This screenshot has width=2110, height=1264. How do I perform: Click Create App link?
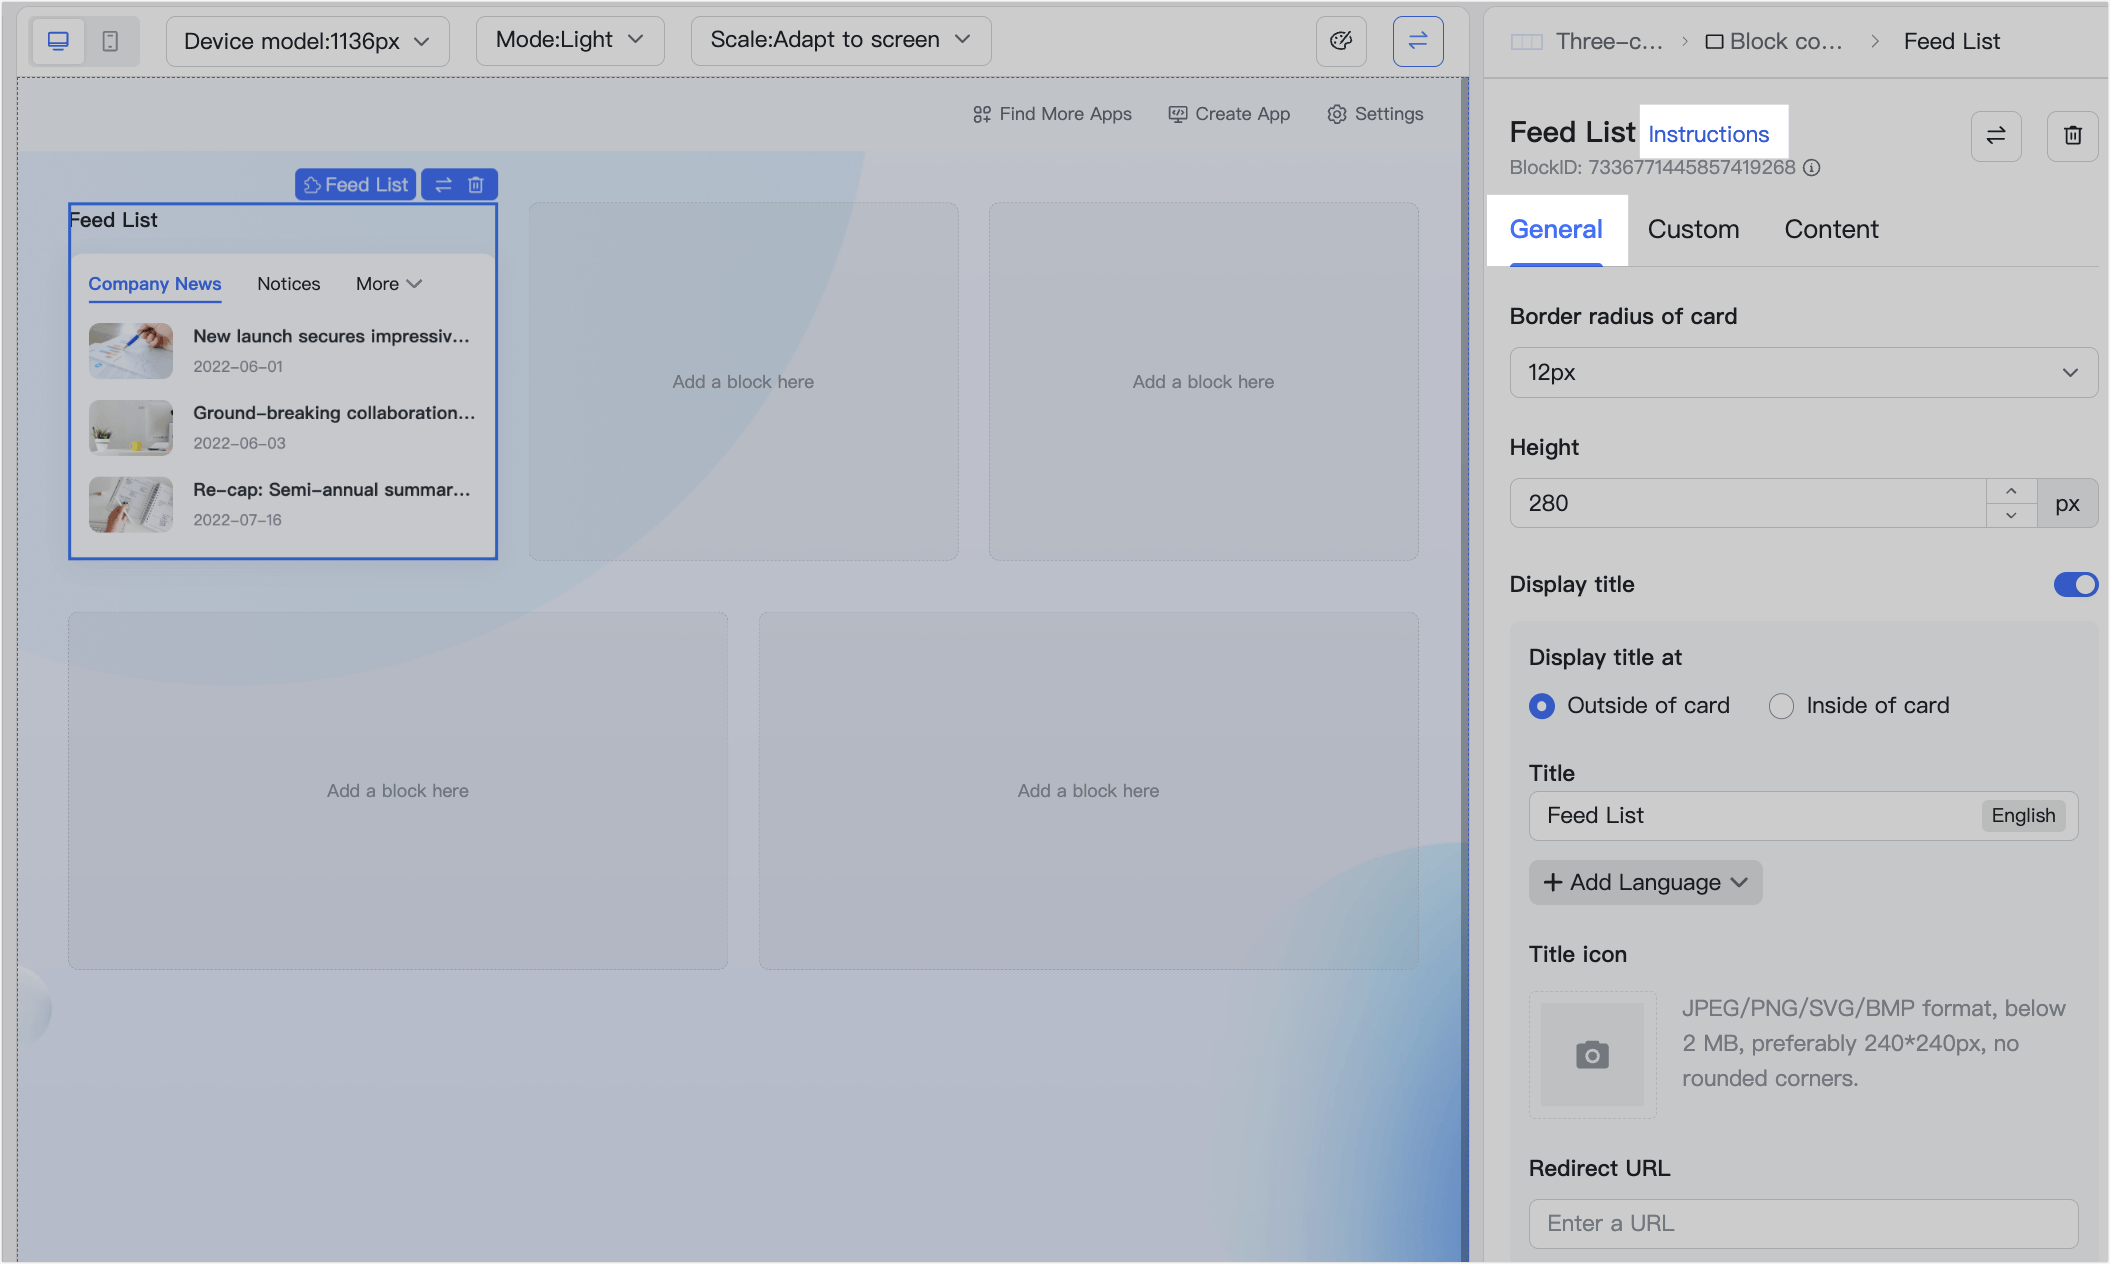pos(1229,114)
